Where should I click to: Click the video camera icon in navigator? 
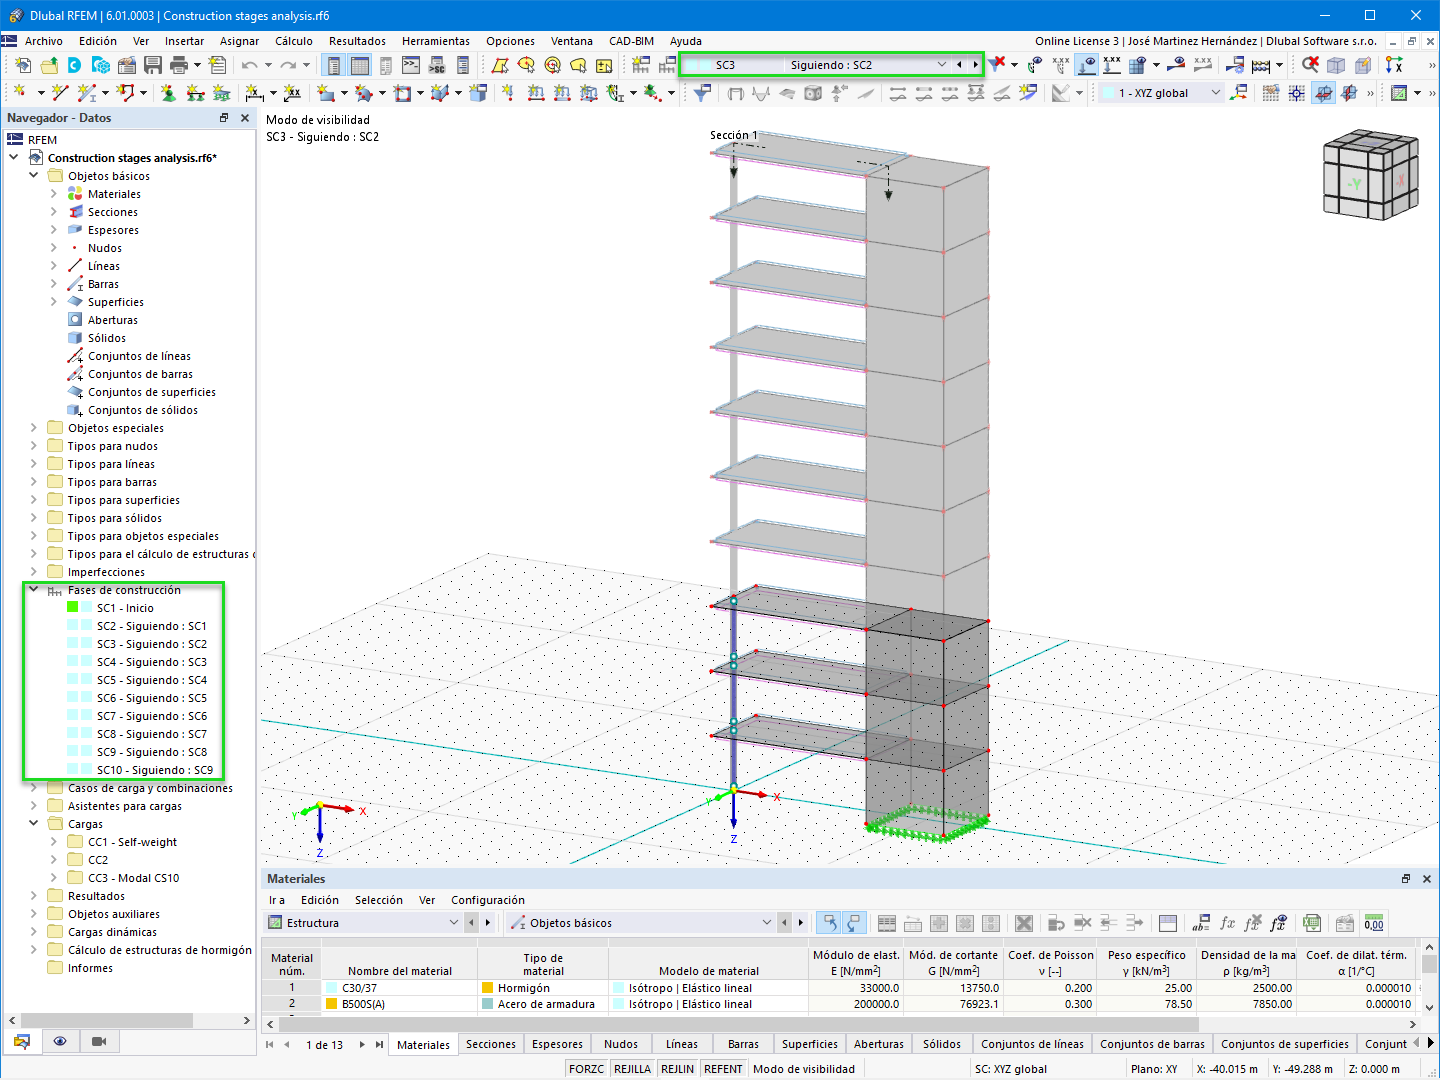(99, 1042)
